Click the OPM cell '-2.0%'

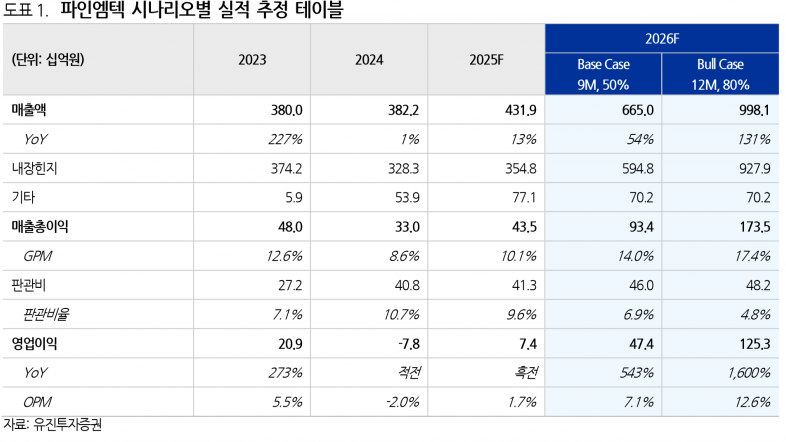click(x=403, y=402)
